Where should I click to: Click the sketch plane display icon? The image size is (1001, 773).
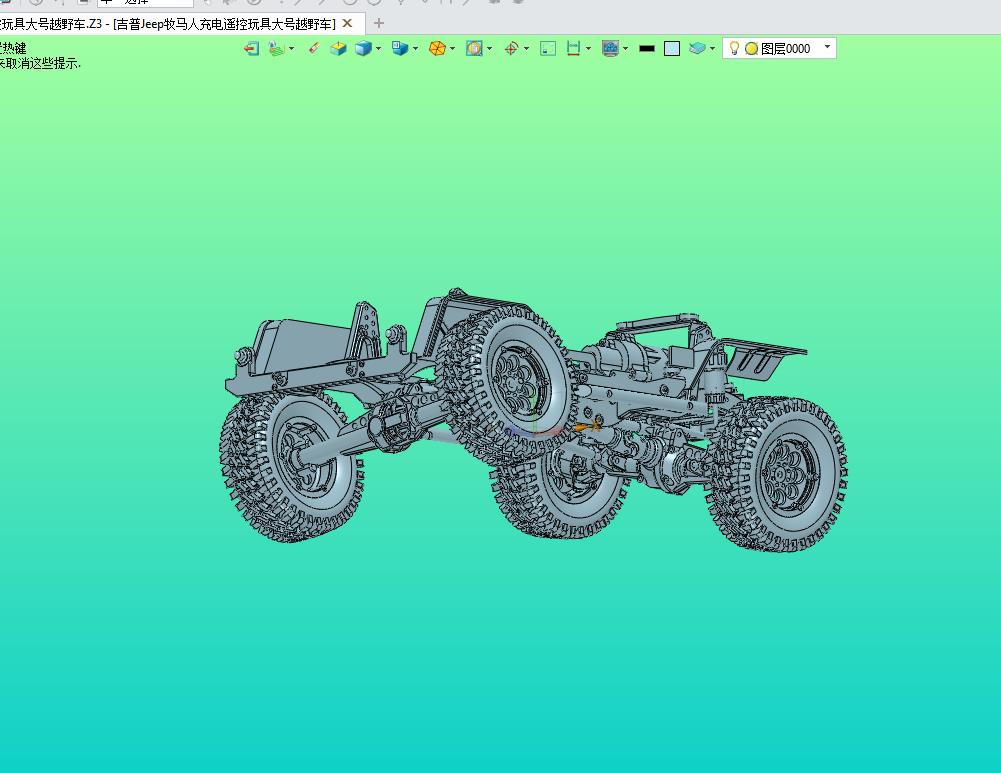(276, 49)
